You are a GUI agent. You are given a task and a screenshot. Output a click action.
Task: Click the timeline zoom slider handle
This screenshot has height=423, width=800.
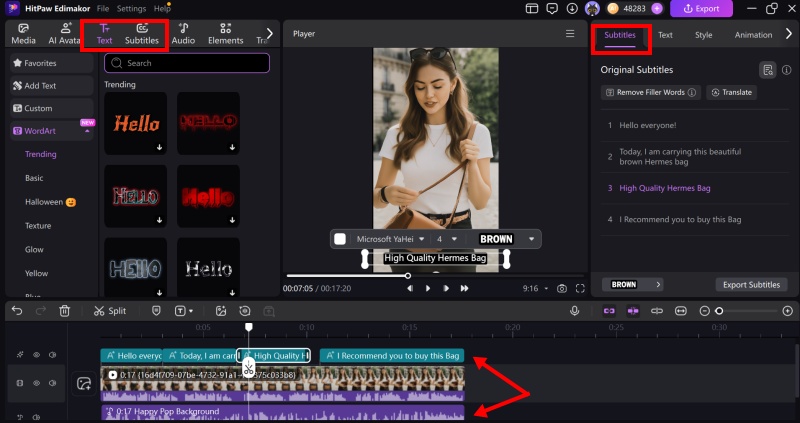[x=719, y=311]
